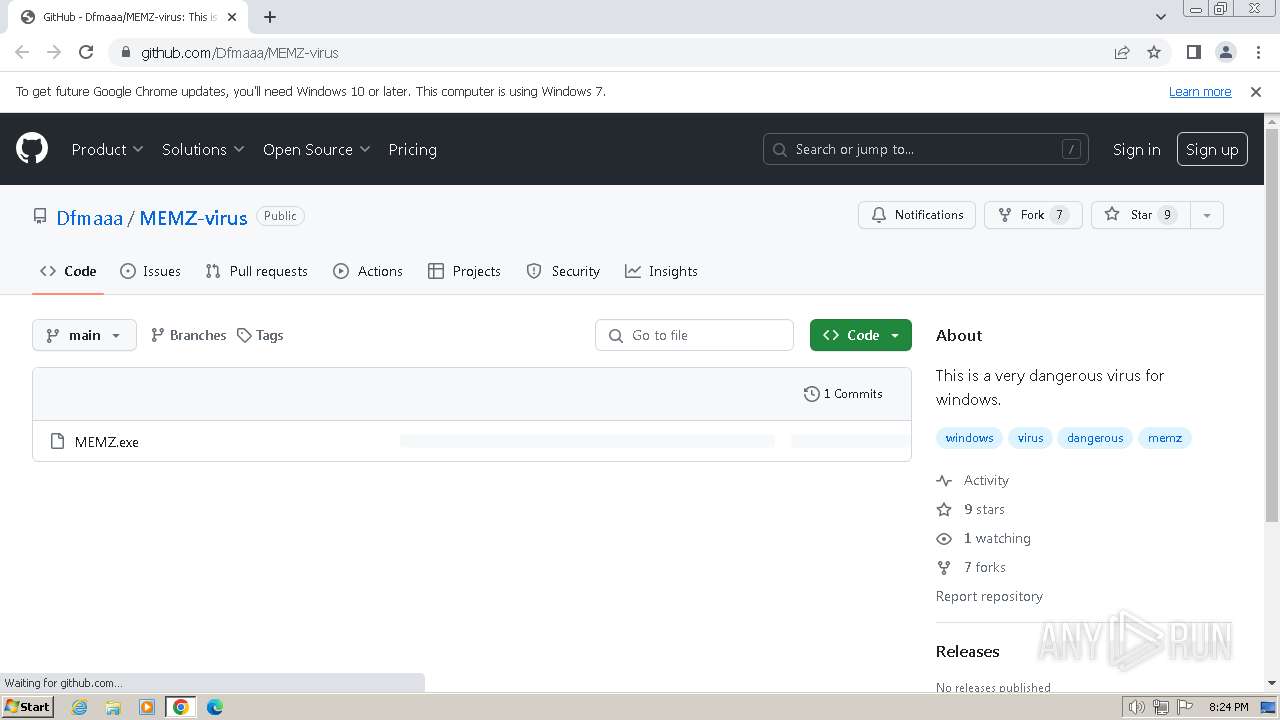The width and height of the screenshot is (1280, 720).
Task: View site information lock icon
Action: pyautogui.click(x=125, y=52)
